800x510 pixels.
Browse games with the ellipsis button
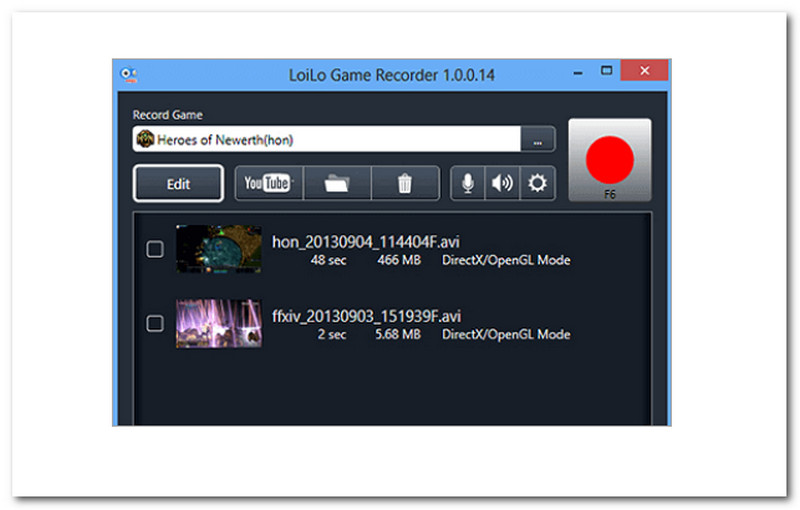coord(538,139)
